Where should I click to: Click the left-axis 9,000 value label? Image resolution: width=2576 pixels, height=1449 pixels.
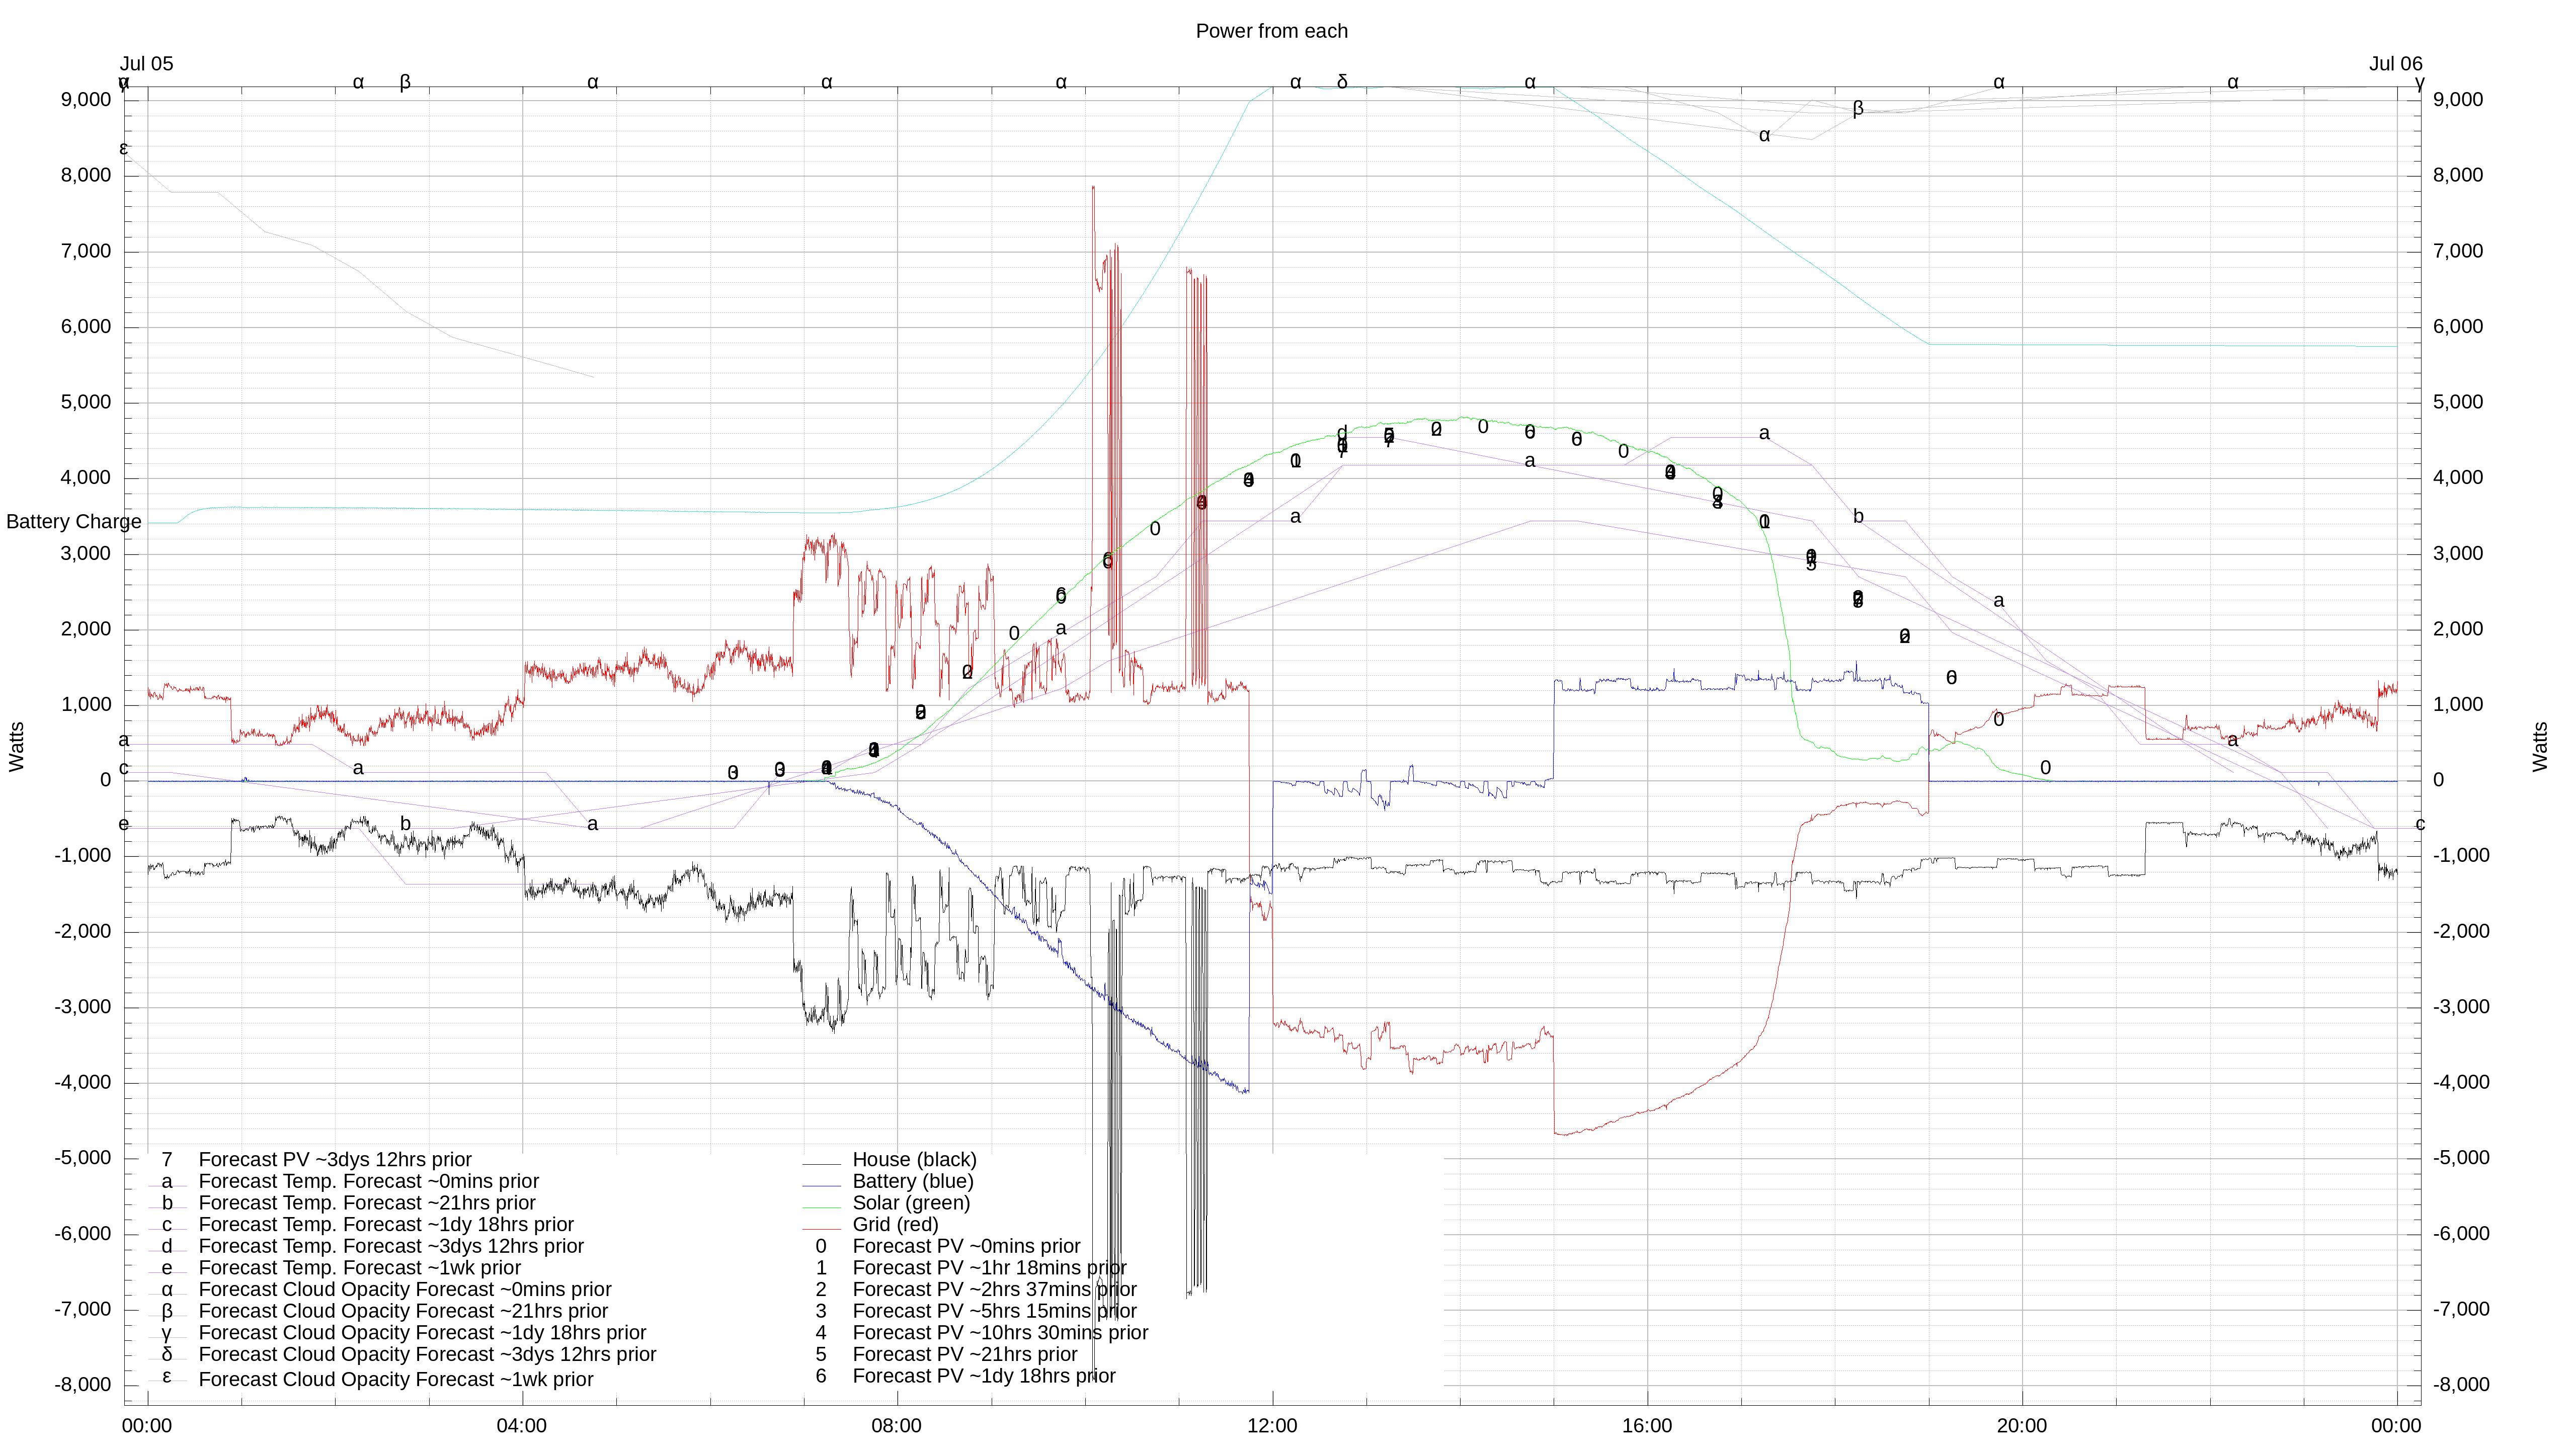coord(86,100)
